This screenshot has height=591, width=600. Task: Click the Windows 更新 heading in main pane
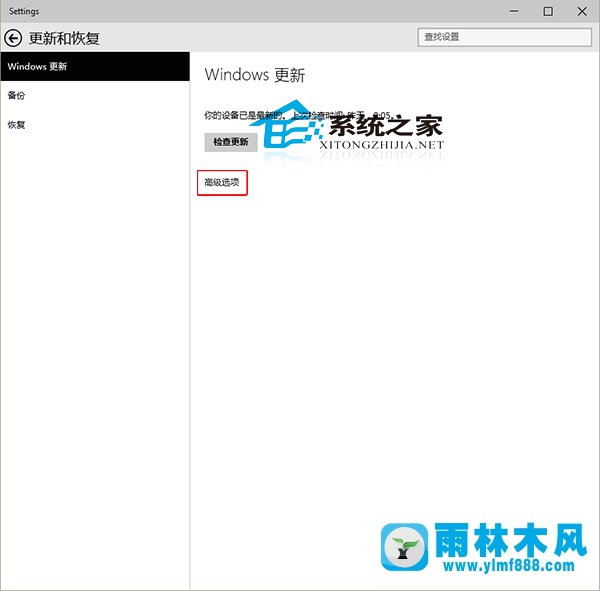click(x=255, y=75)
